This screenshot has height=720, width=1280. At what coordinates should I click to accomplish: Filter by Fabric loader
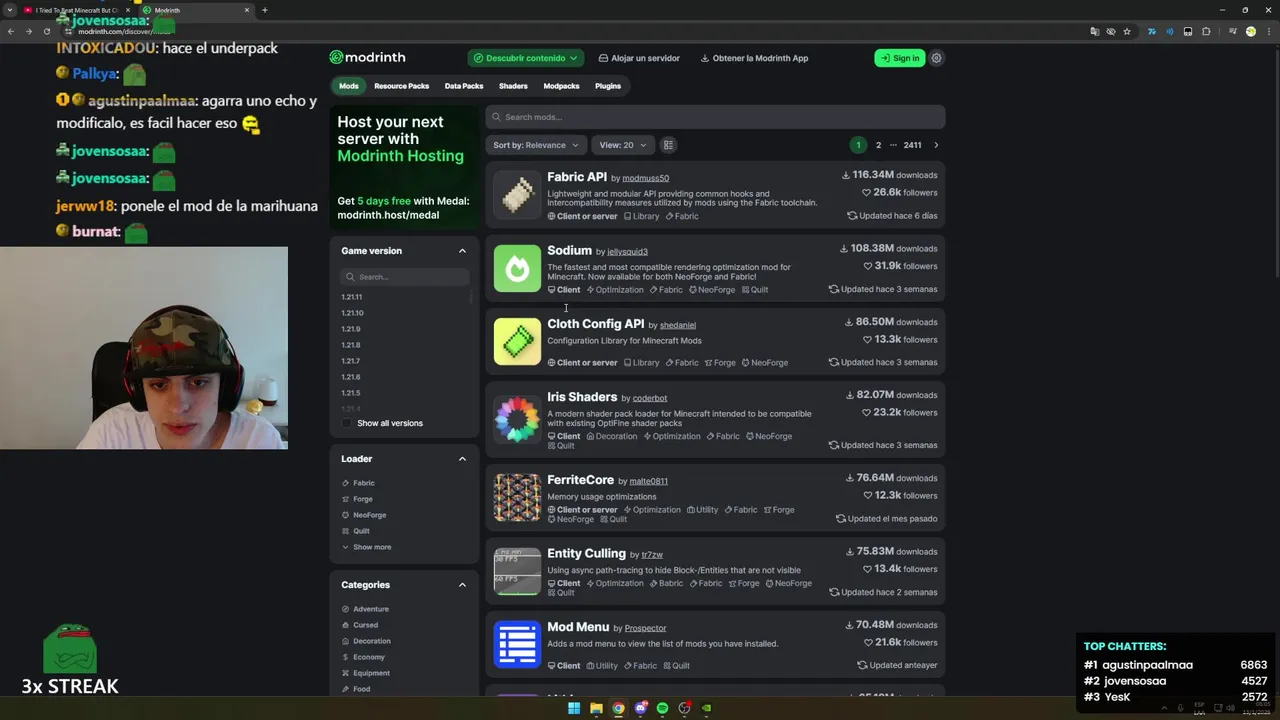tap(358, 483)
